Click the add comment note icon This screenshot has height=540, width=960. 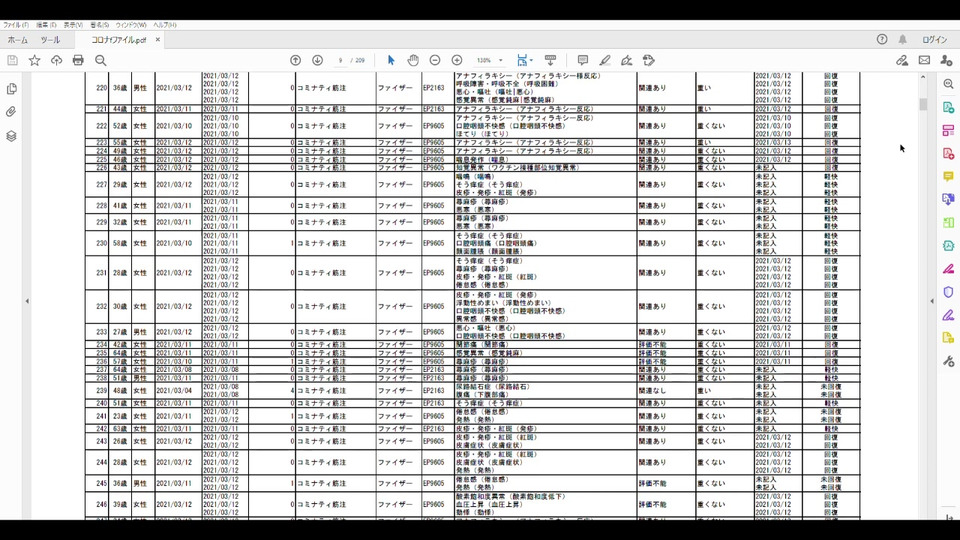click(583, 60)
